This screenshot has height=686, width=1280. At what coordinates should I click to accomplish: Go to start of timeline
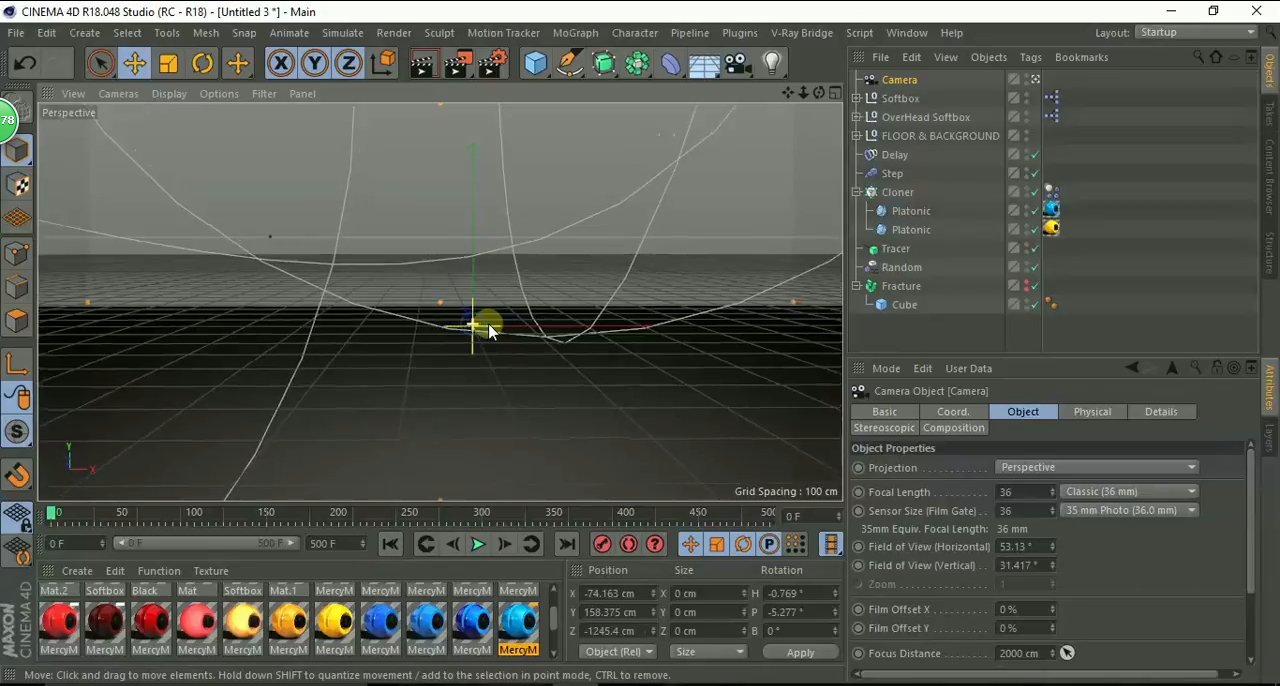point(390,544)
